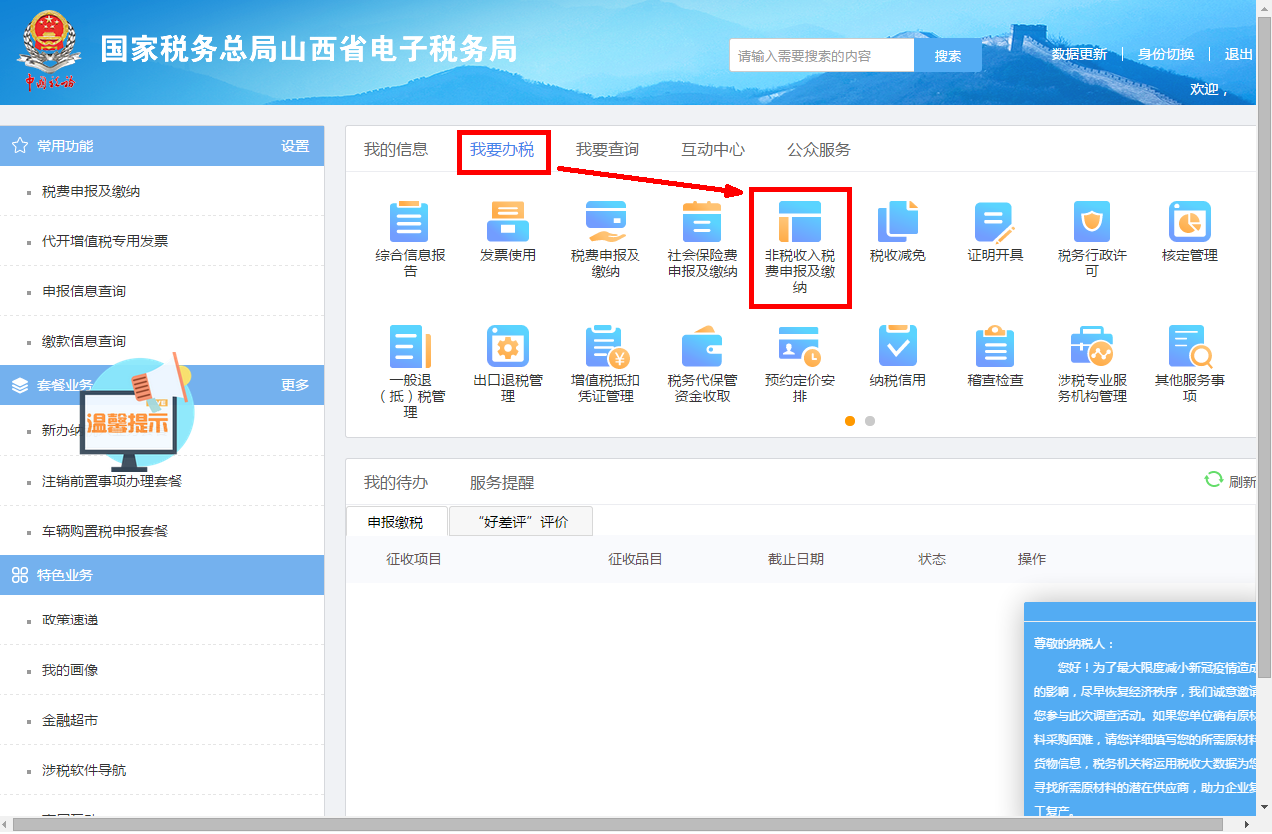Viewport: 1272px width, 834px height.
Task: Open 核定管理 icon
Action: pos(1190,222)
